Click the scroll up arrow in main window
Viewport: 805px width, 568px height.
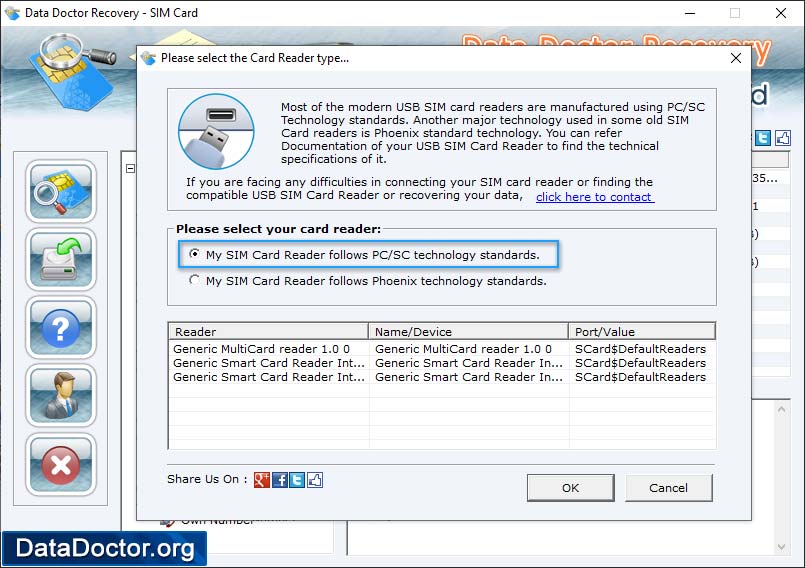pos(781,409)
